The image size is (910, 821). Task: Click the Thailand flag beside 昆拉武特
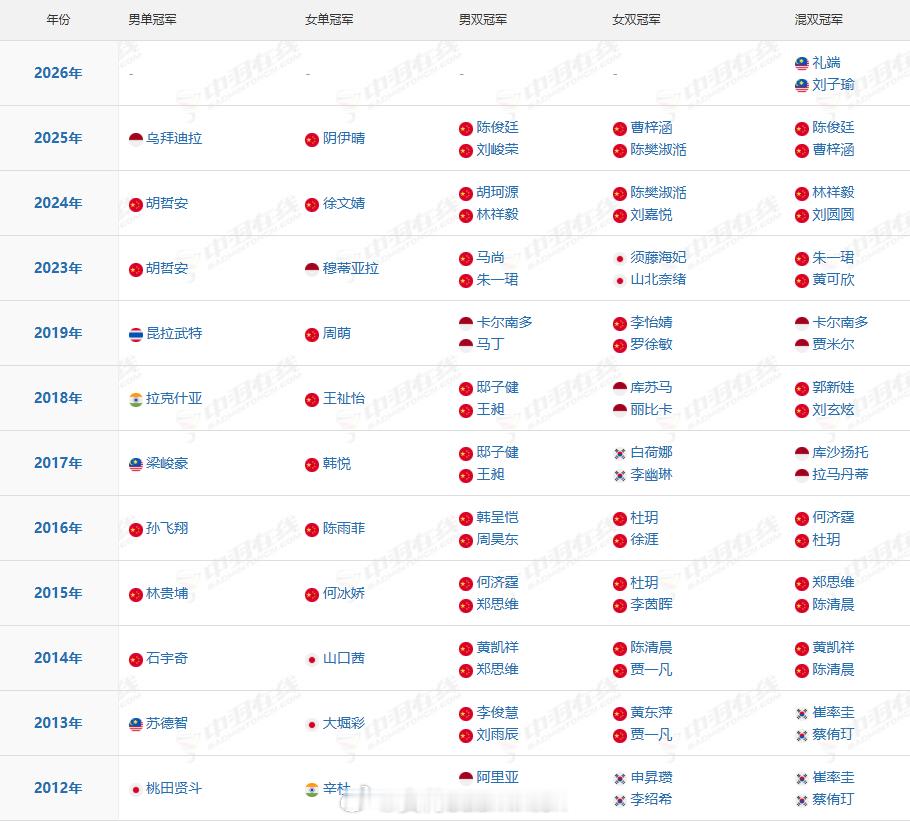(x=136, y=334)
